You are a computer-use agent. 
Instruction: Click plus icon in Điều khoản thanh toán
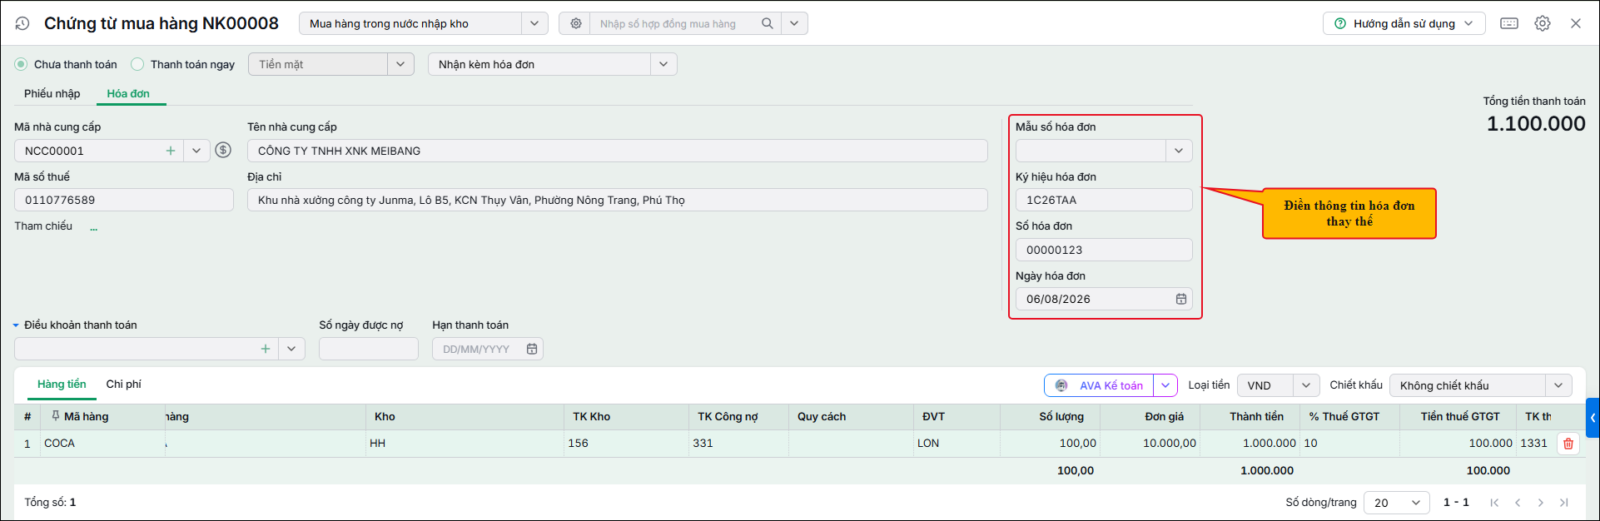[x=265, y=349]
